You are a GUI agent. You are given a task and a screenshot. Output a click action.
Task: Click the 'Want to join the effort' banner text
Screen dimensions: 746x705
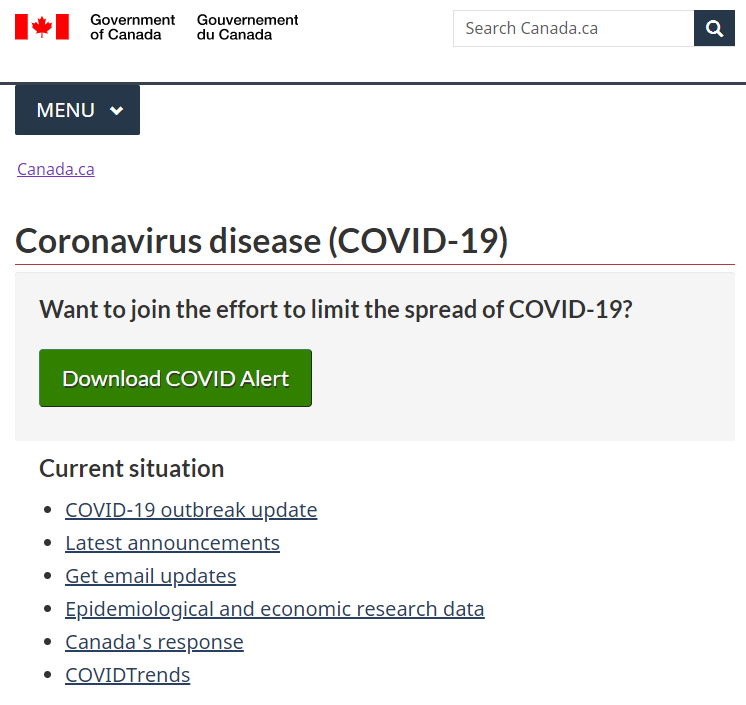click(335, 309)
